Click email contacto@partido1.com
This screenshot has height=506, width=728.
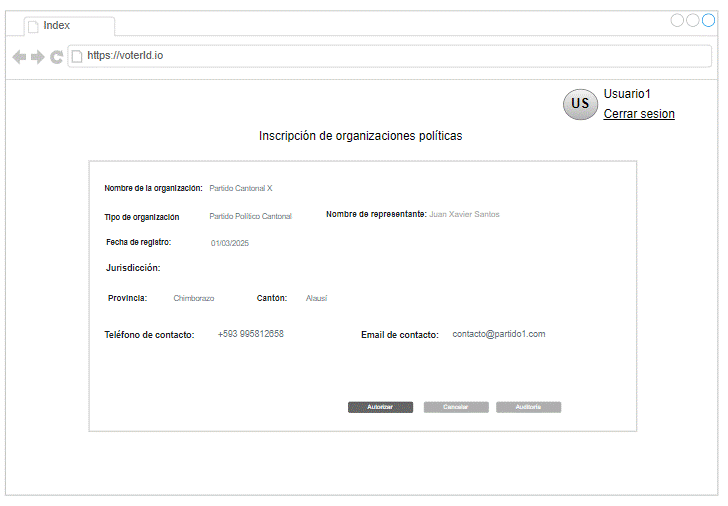point(499,334)
